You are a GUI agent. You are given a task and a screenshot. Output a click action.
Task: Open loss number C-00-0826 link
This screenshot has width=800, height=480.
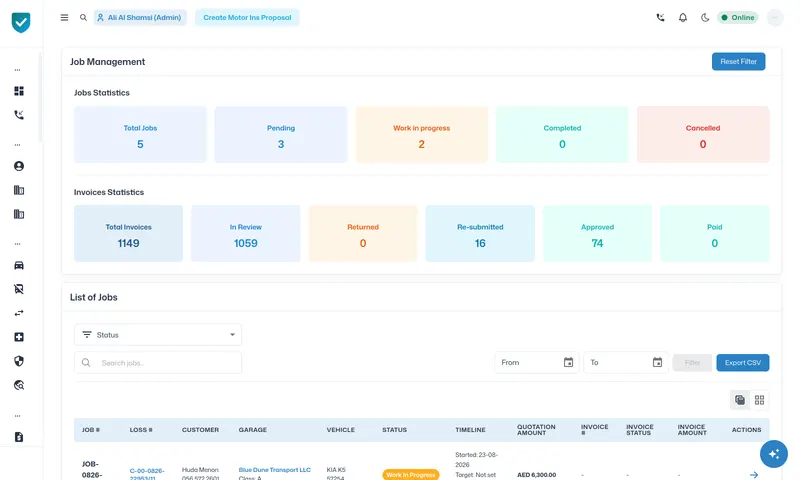pos(147,474)
